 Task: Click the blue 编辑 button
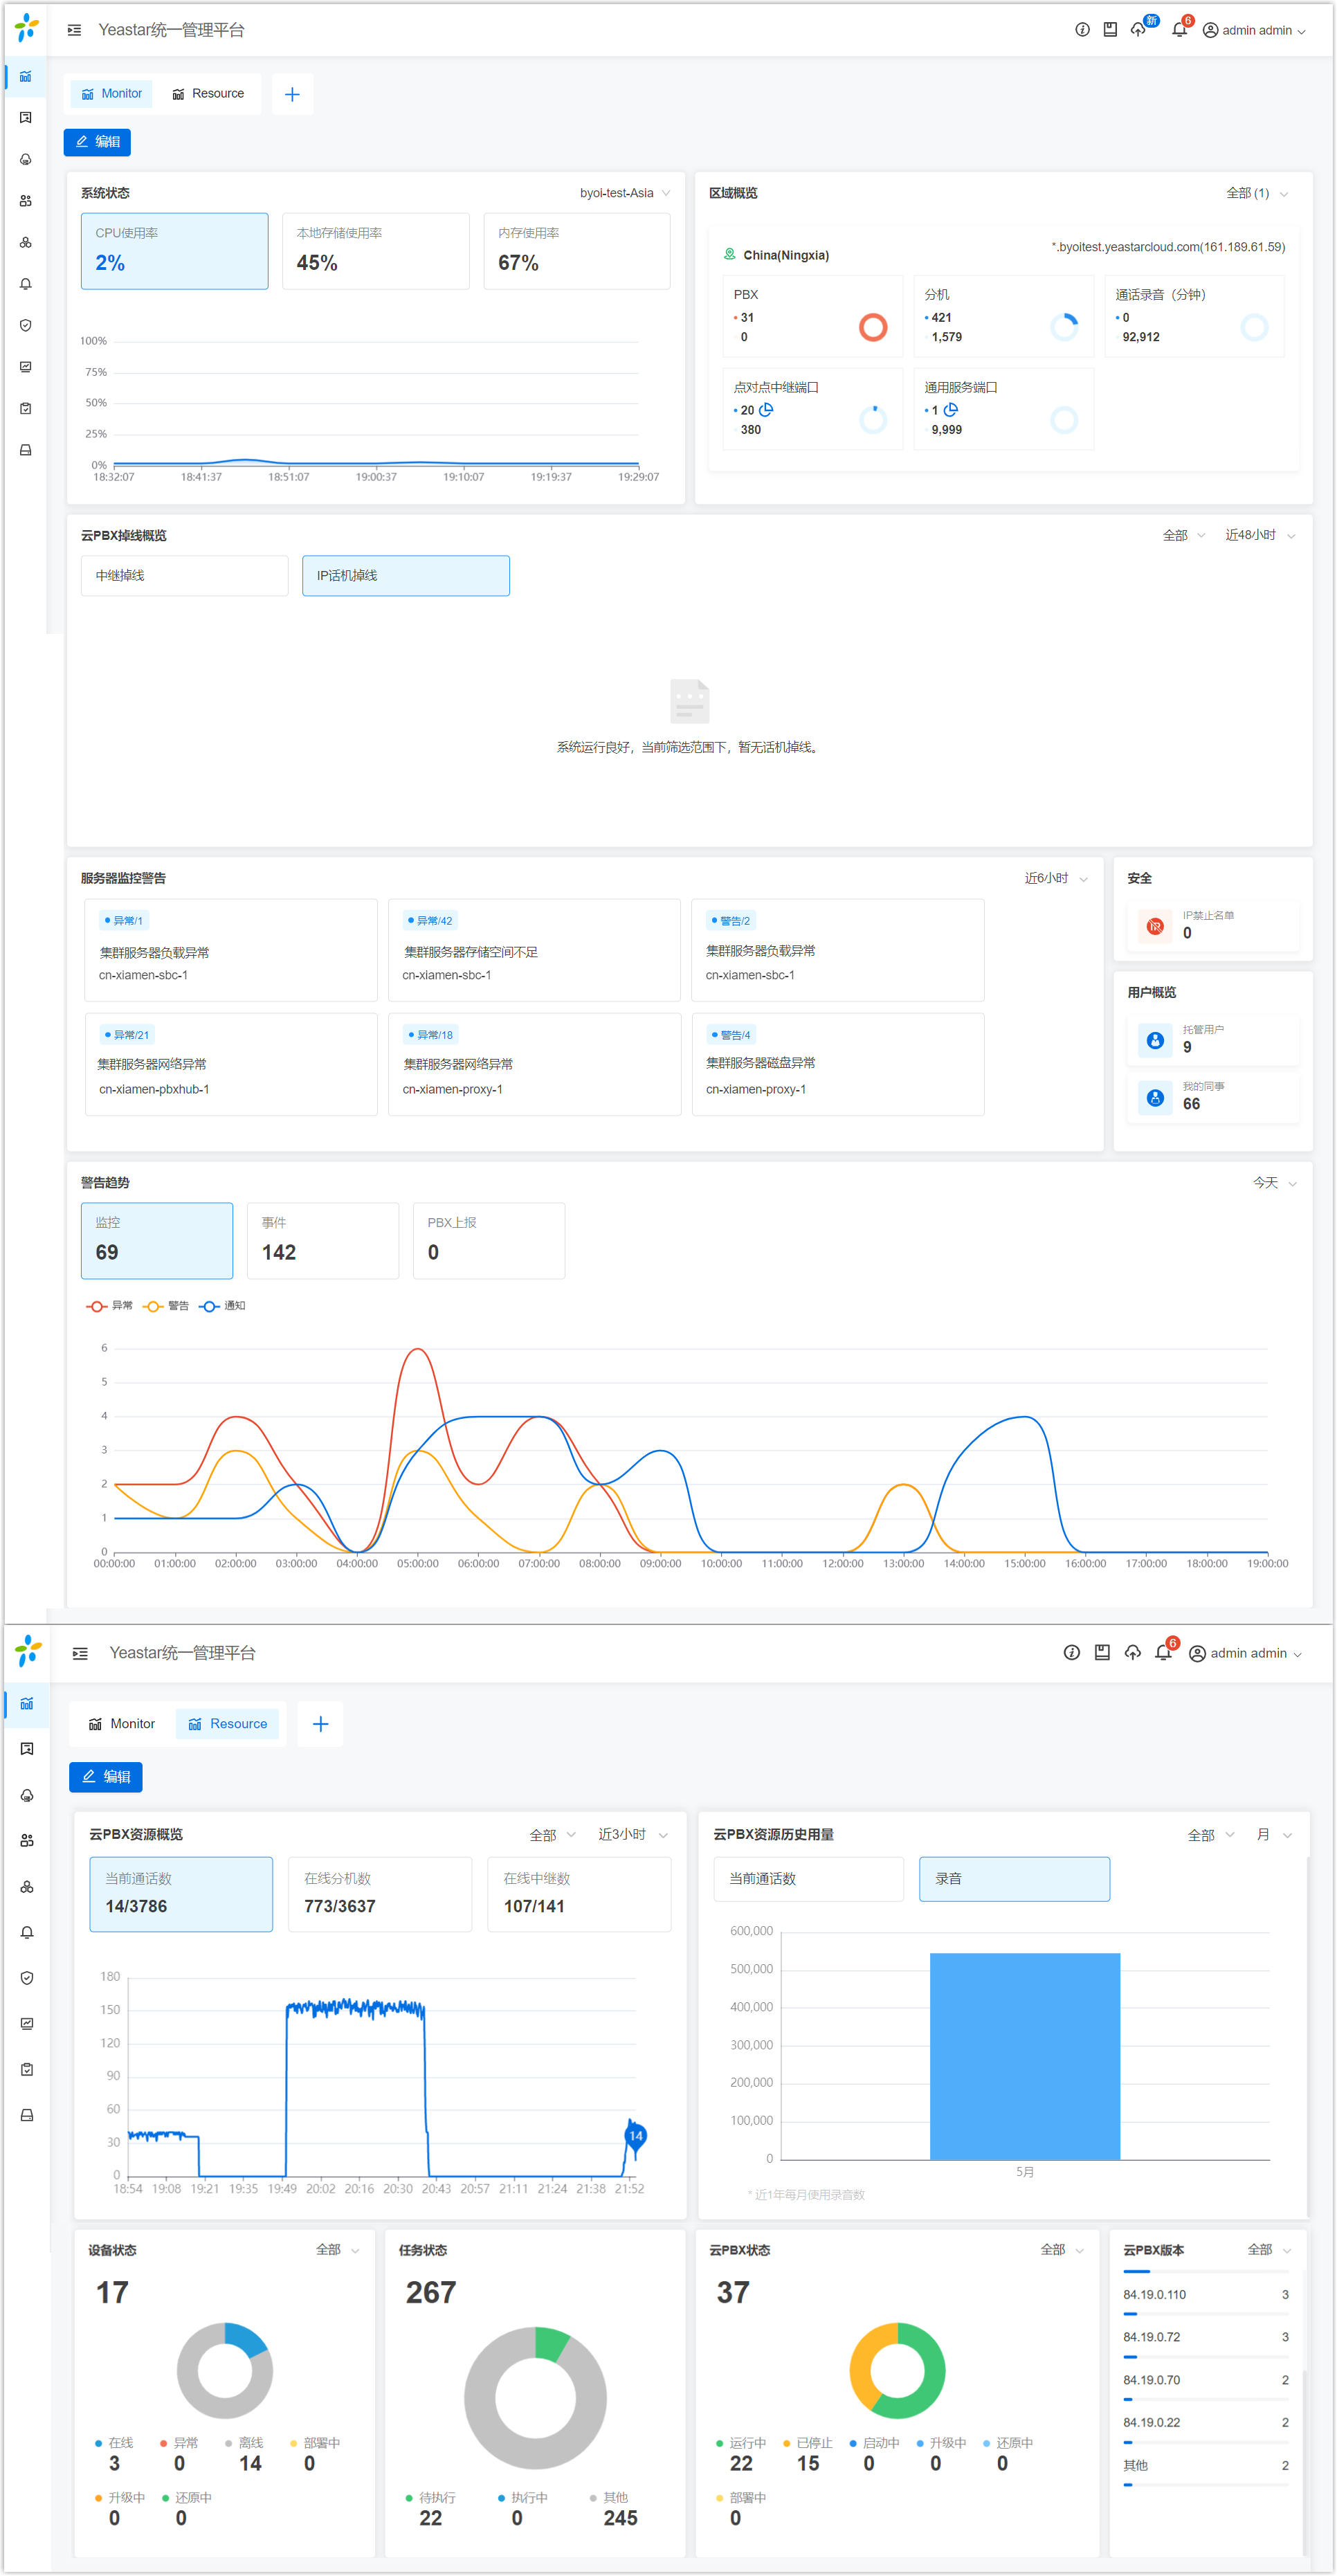point(97,142)
